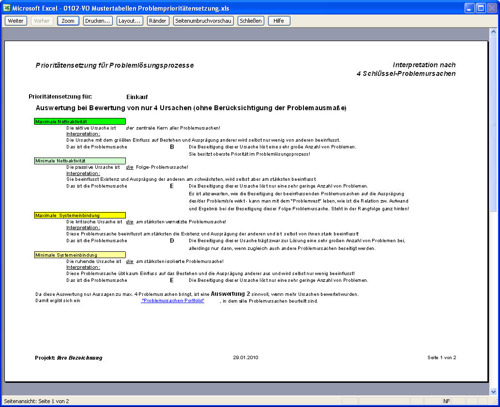The height and width of the screenshot is (407, 500).
Task: Open the Drucken print dialog
Action: pos(98,21)
